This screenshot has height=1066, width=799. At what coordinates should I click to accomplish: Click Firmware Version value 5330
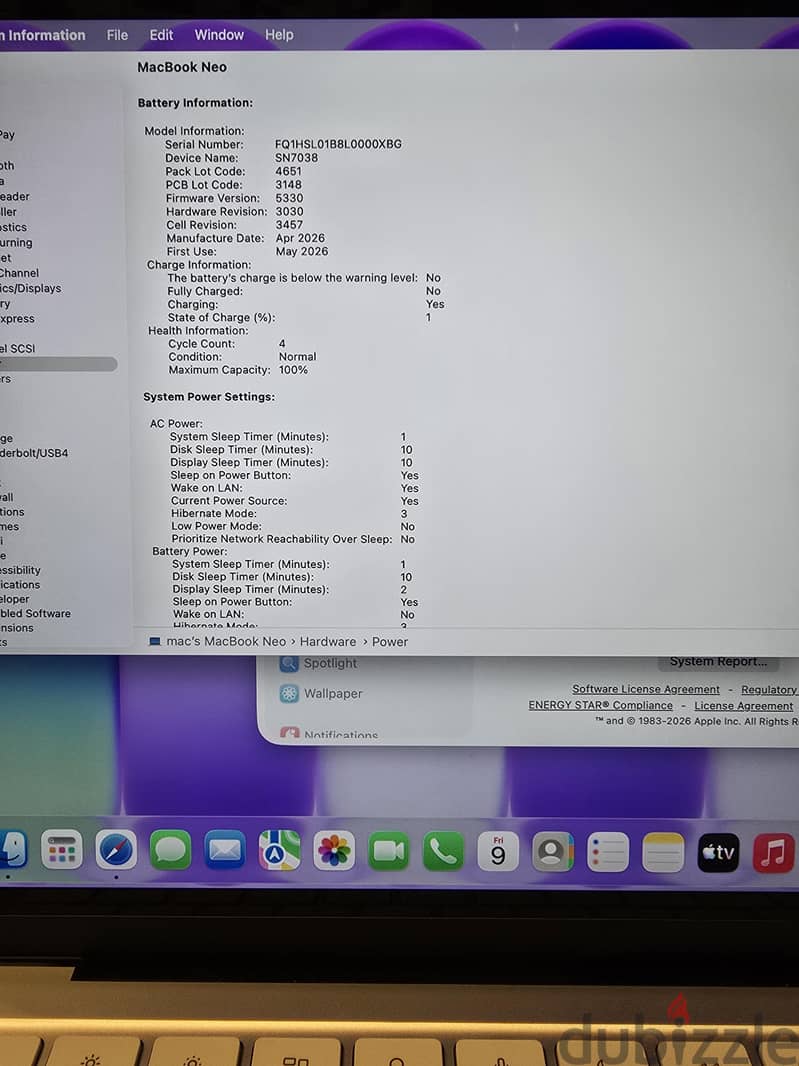[289, 198]
